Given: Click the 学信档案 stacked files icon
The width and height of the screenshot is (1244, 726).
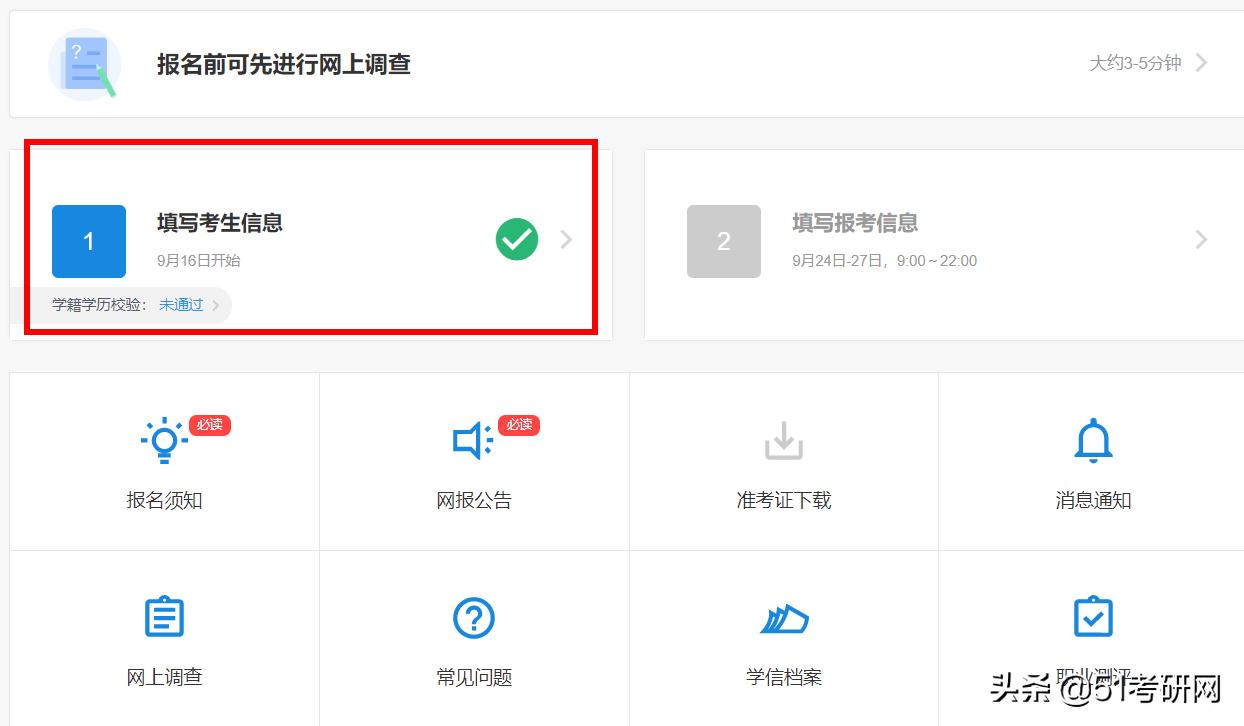Looking at the screenshot, I should tap(784, 619).
